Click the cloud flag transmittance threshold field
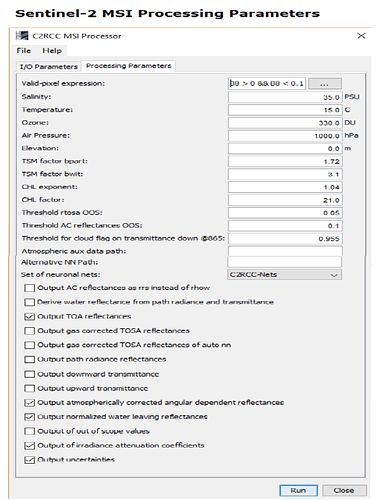 coord(285,239)
